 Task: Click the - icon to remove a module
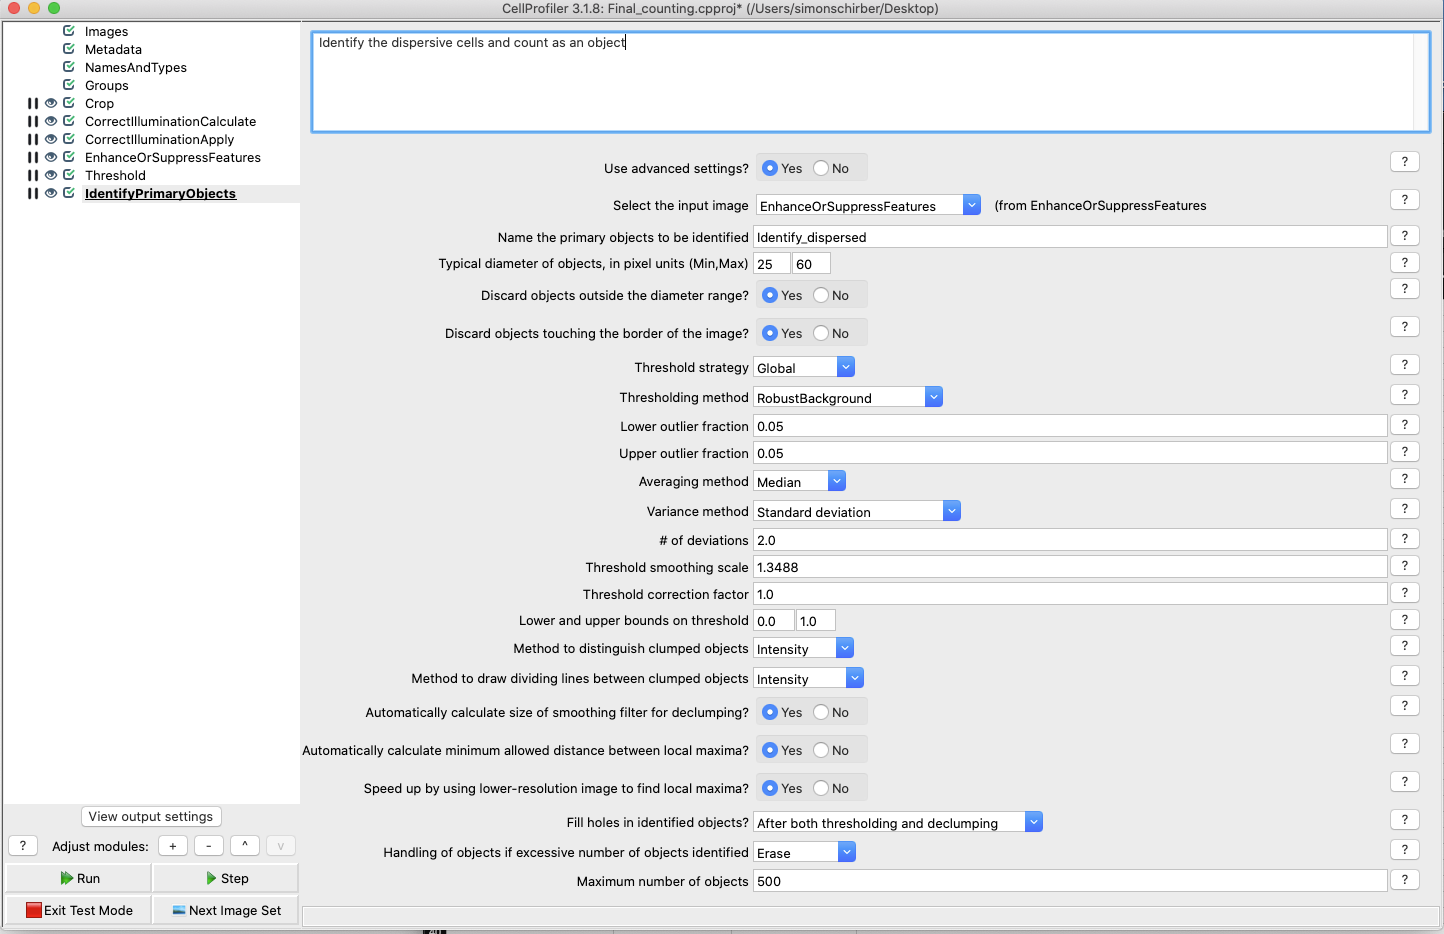[x=208, y=845]
